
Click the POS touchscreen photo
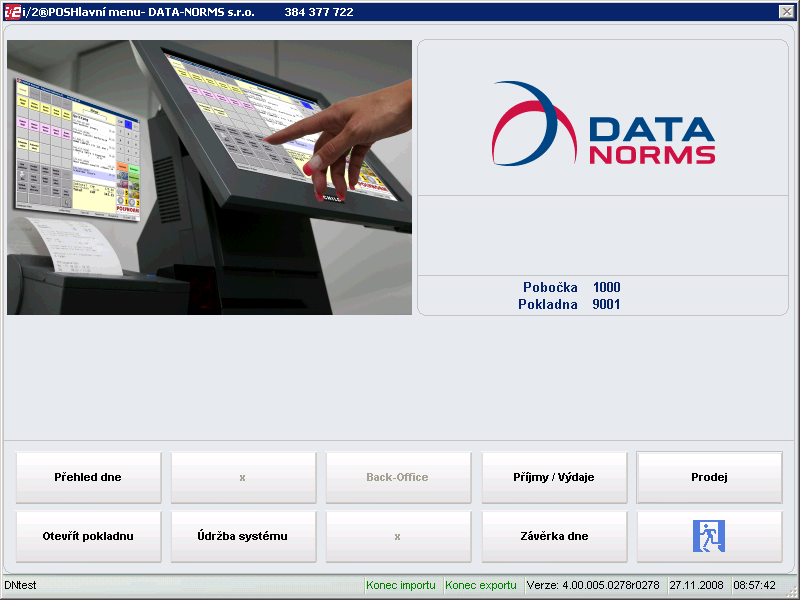209,178
